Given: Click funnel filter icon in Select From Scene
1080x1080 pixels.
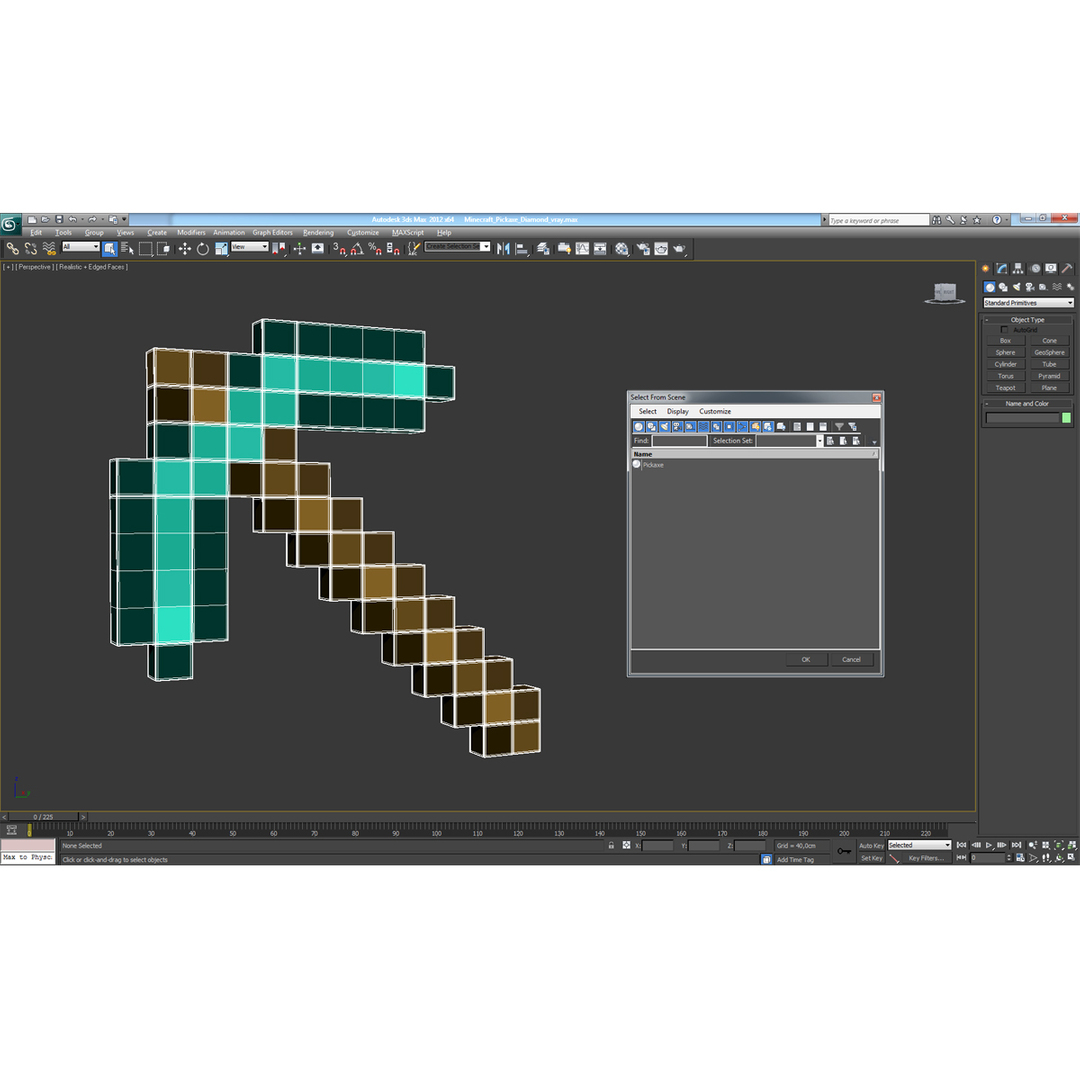Looking at the screenshot, I should click(x=839, y=426).
